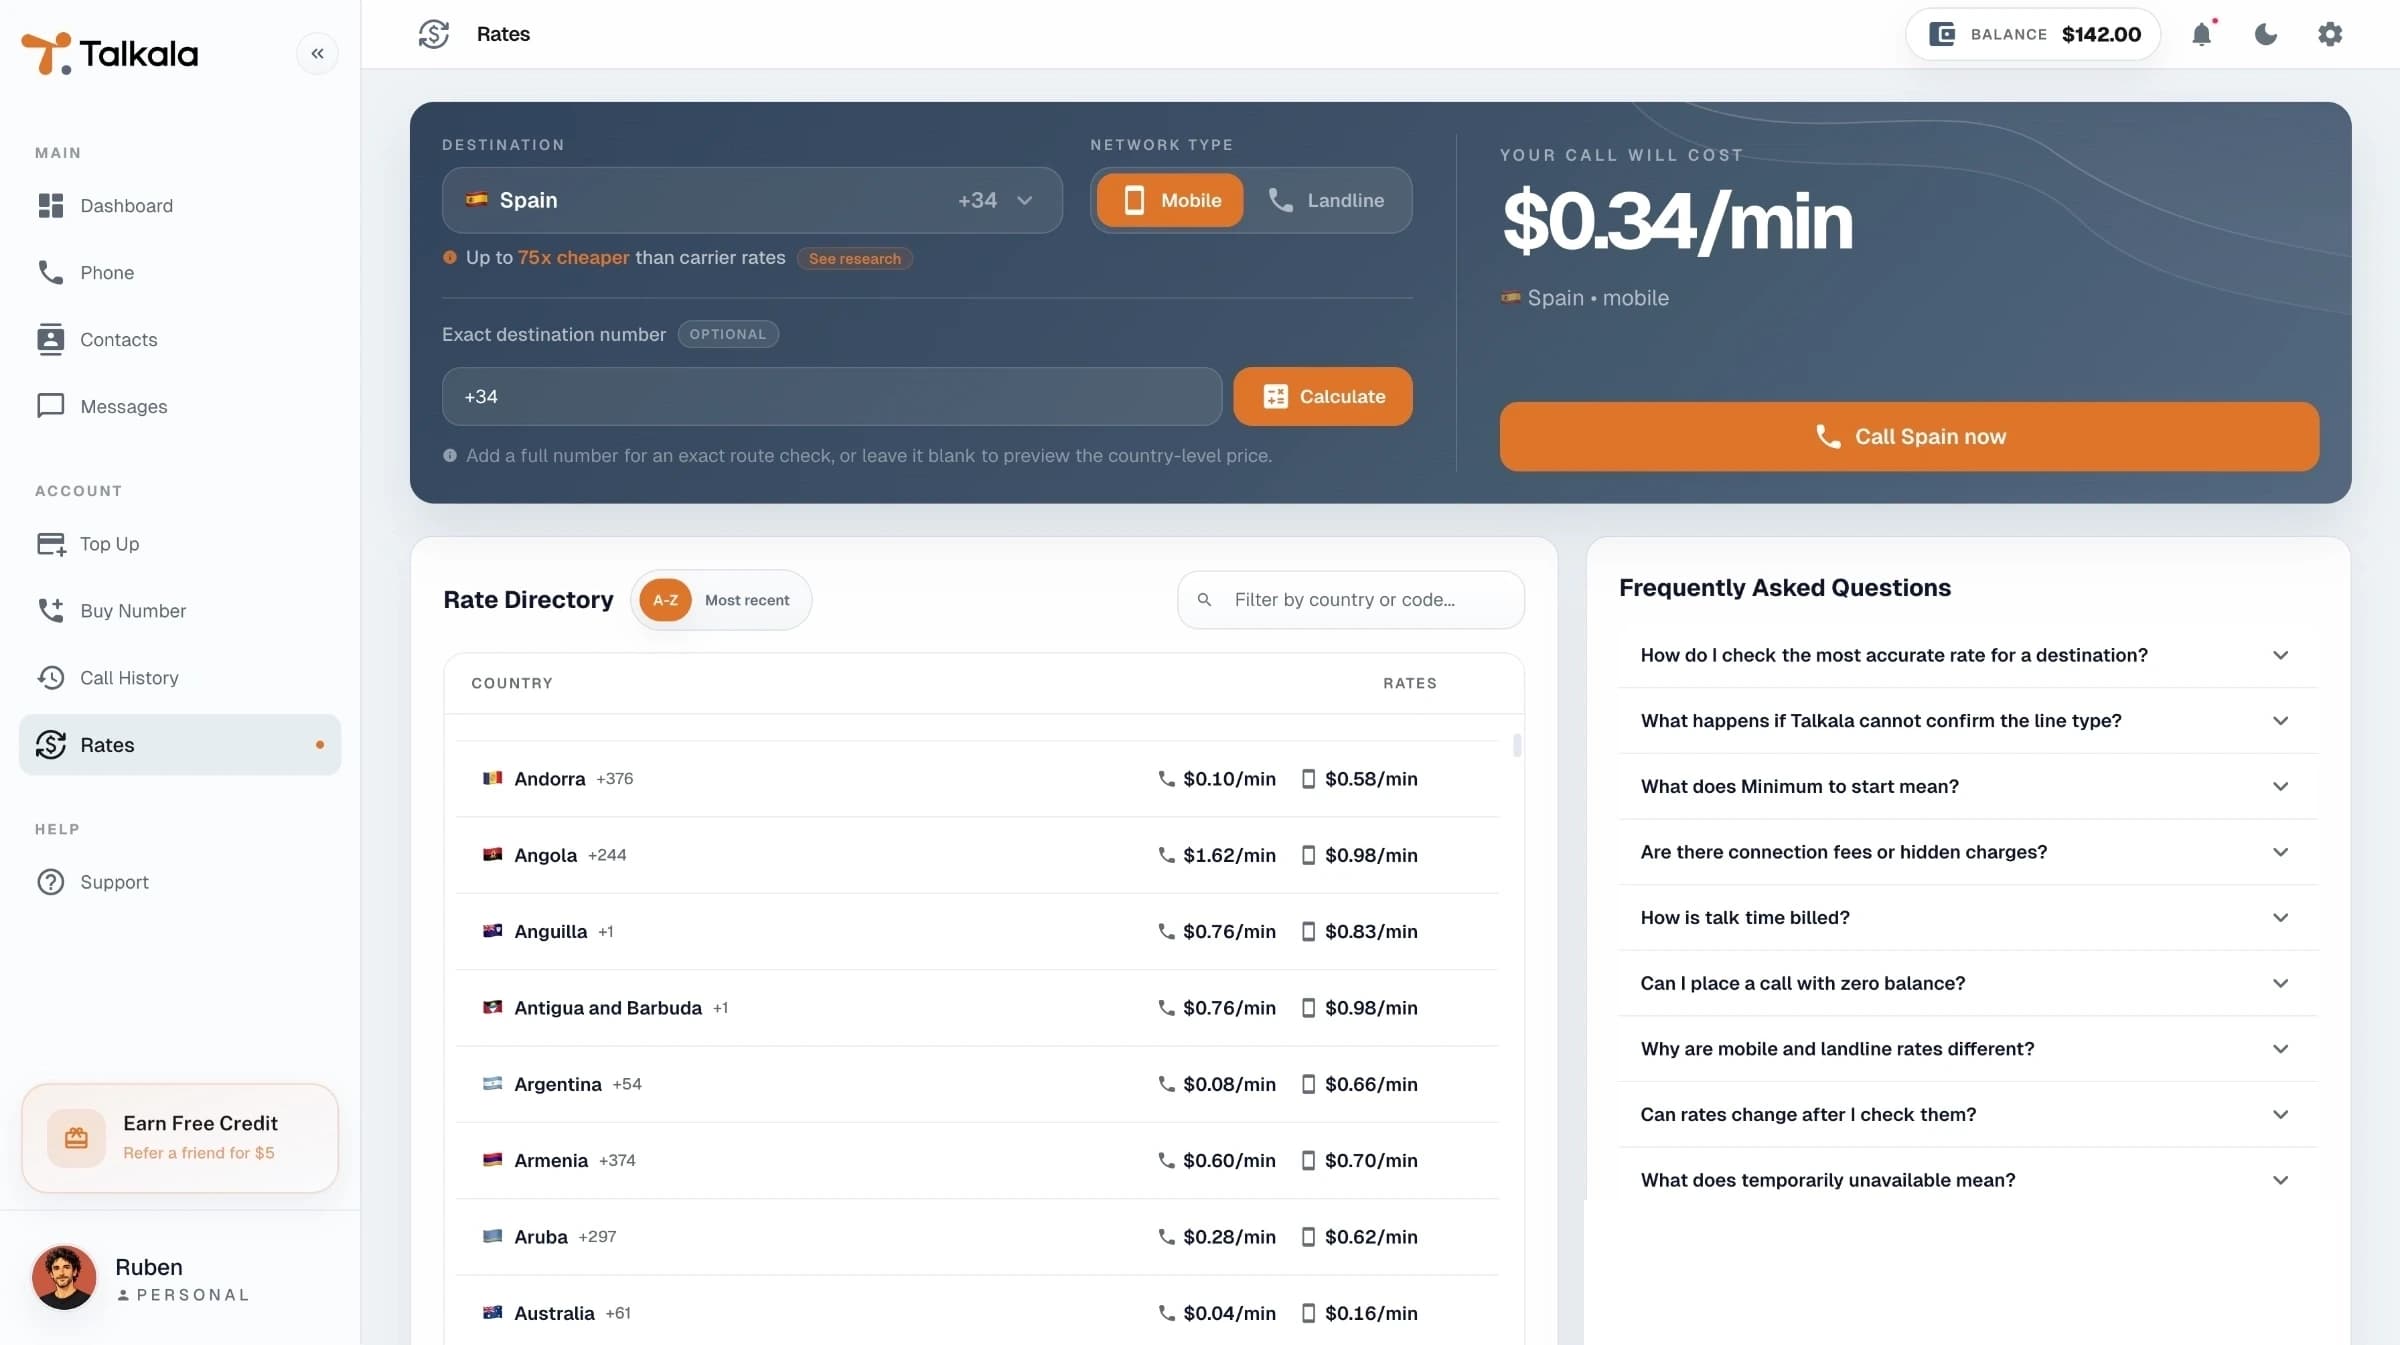Screen dimensions: 2400x1345
Task: Select the Landline network type
Action: click(1327, 200)
